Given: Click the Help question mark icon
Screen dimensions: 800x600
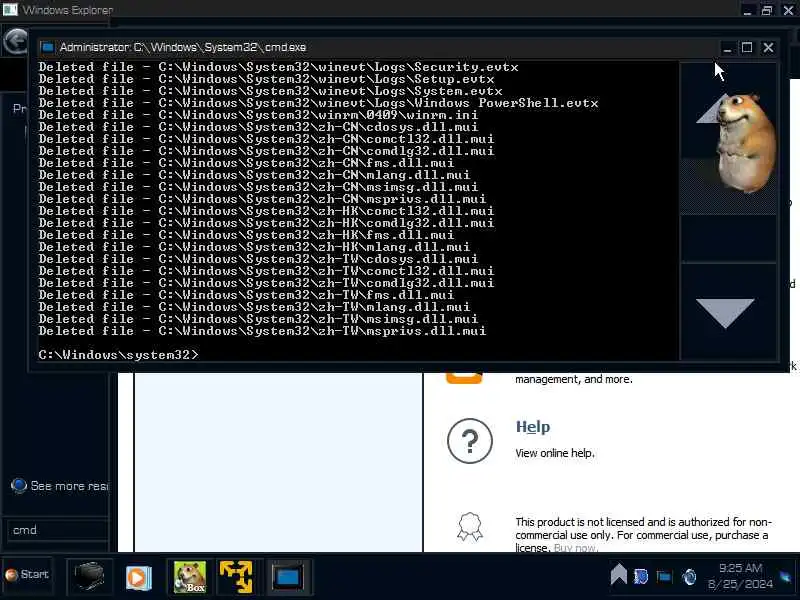Looking at the screenshot, I should point(470,441).
